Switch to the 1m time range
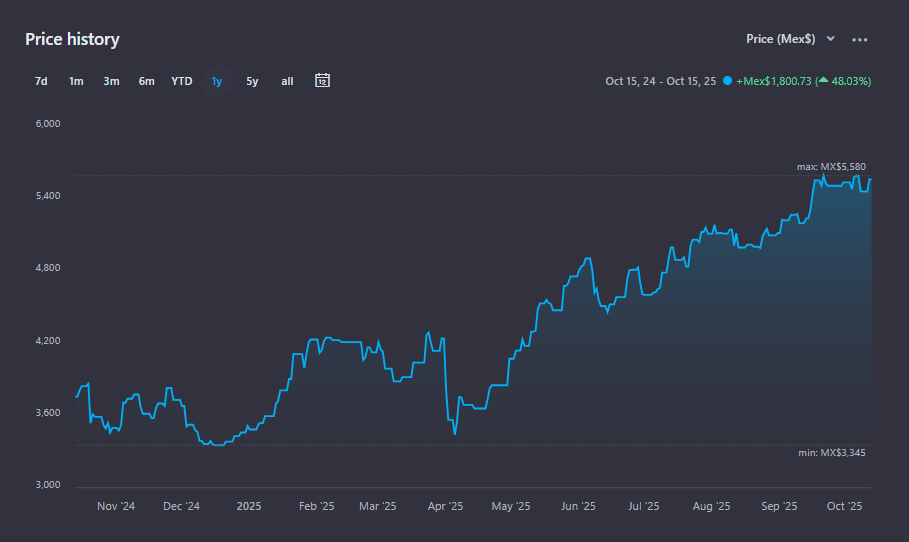Viewport: 909px width, 542px height. coord(76,81)
